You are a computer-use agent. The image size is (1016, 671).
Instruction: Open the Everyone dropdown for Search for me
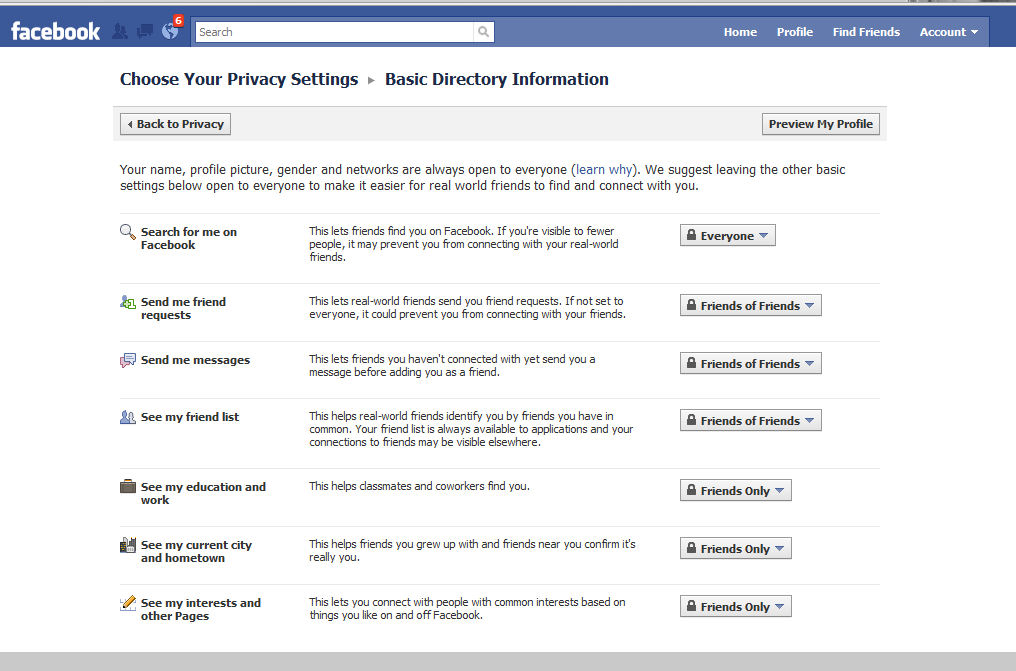[728, 235]
